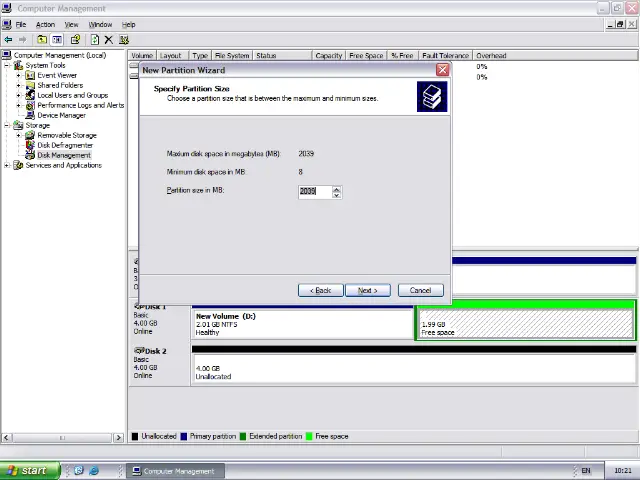Select Device Manager in the console tree
Image resolution: width=640 pixels, height=480 pixels.
[61, 115]
